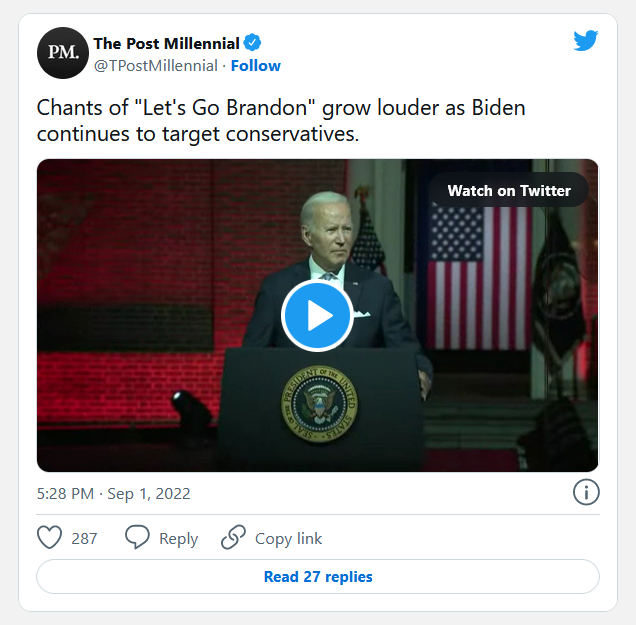The image size is (636, 625).
Task: Like the tweet with heart icon
Action: point(50,538)
